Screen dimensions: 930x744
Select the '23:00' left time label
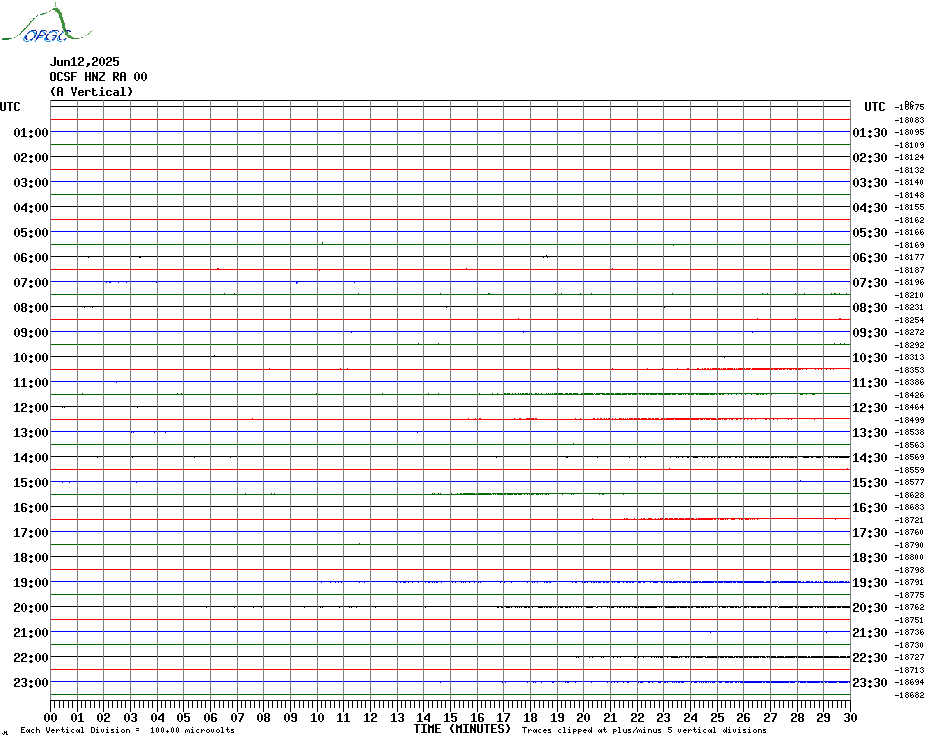tap(31, 683)
